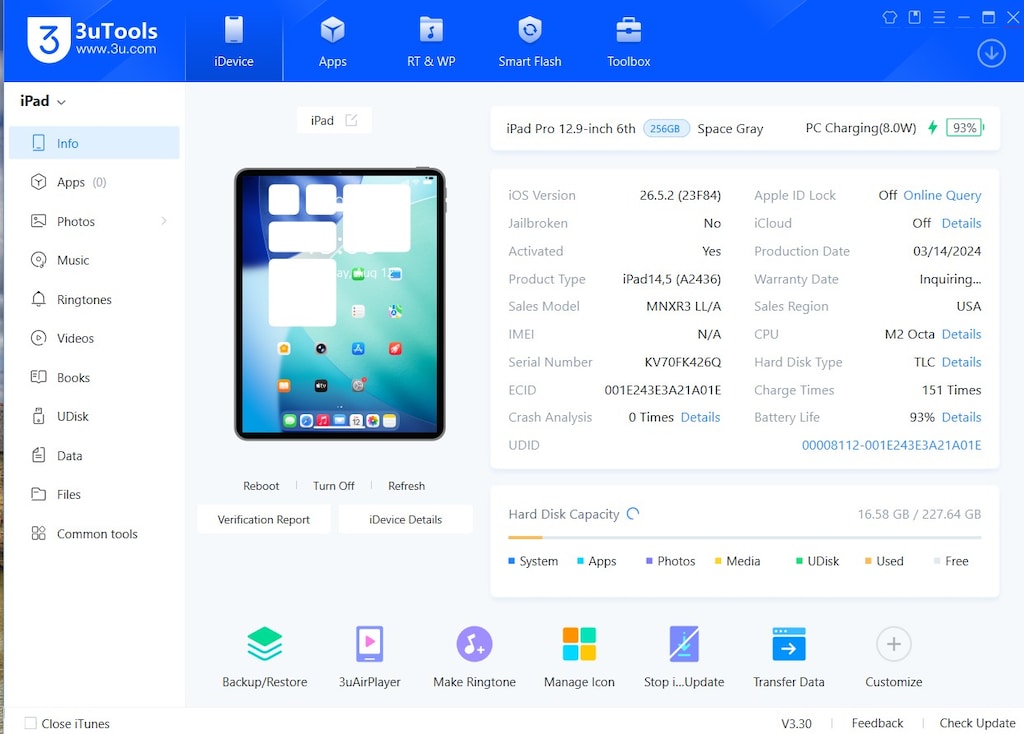Open UDisk in the sidebar
Screen dimensions: 1024x734
pyautogui.click(x=94, y=416)
